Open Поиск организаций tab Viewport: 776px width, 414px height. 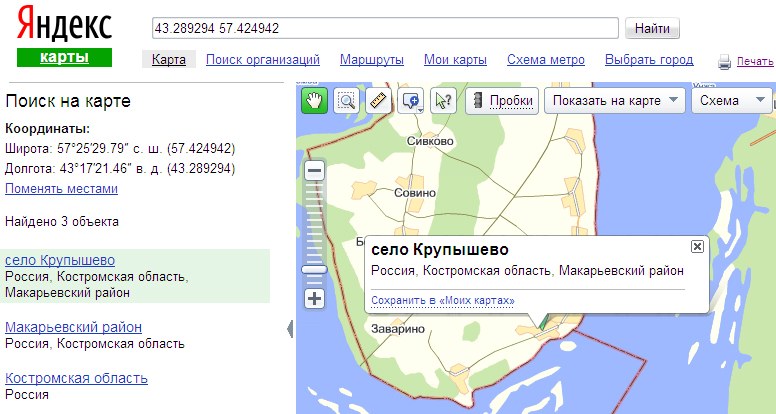coord(263,60)
